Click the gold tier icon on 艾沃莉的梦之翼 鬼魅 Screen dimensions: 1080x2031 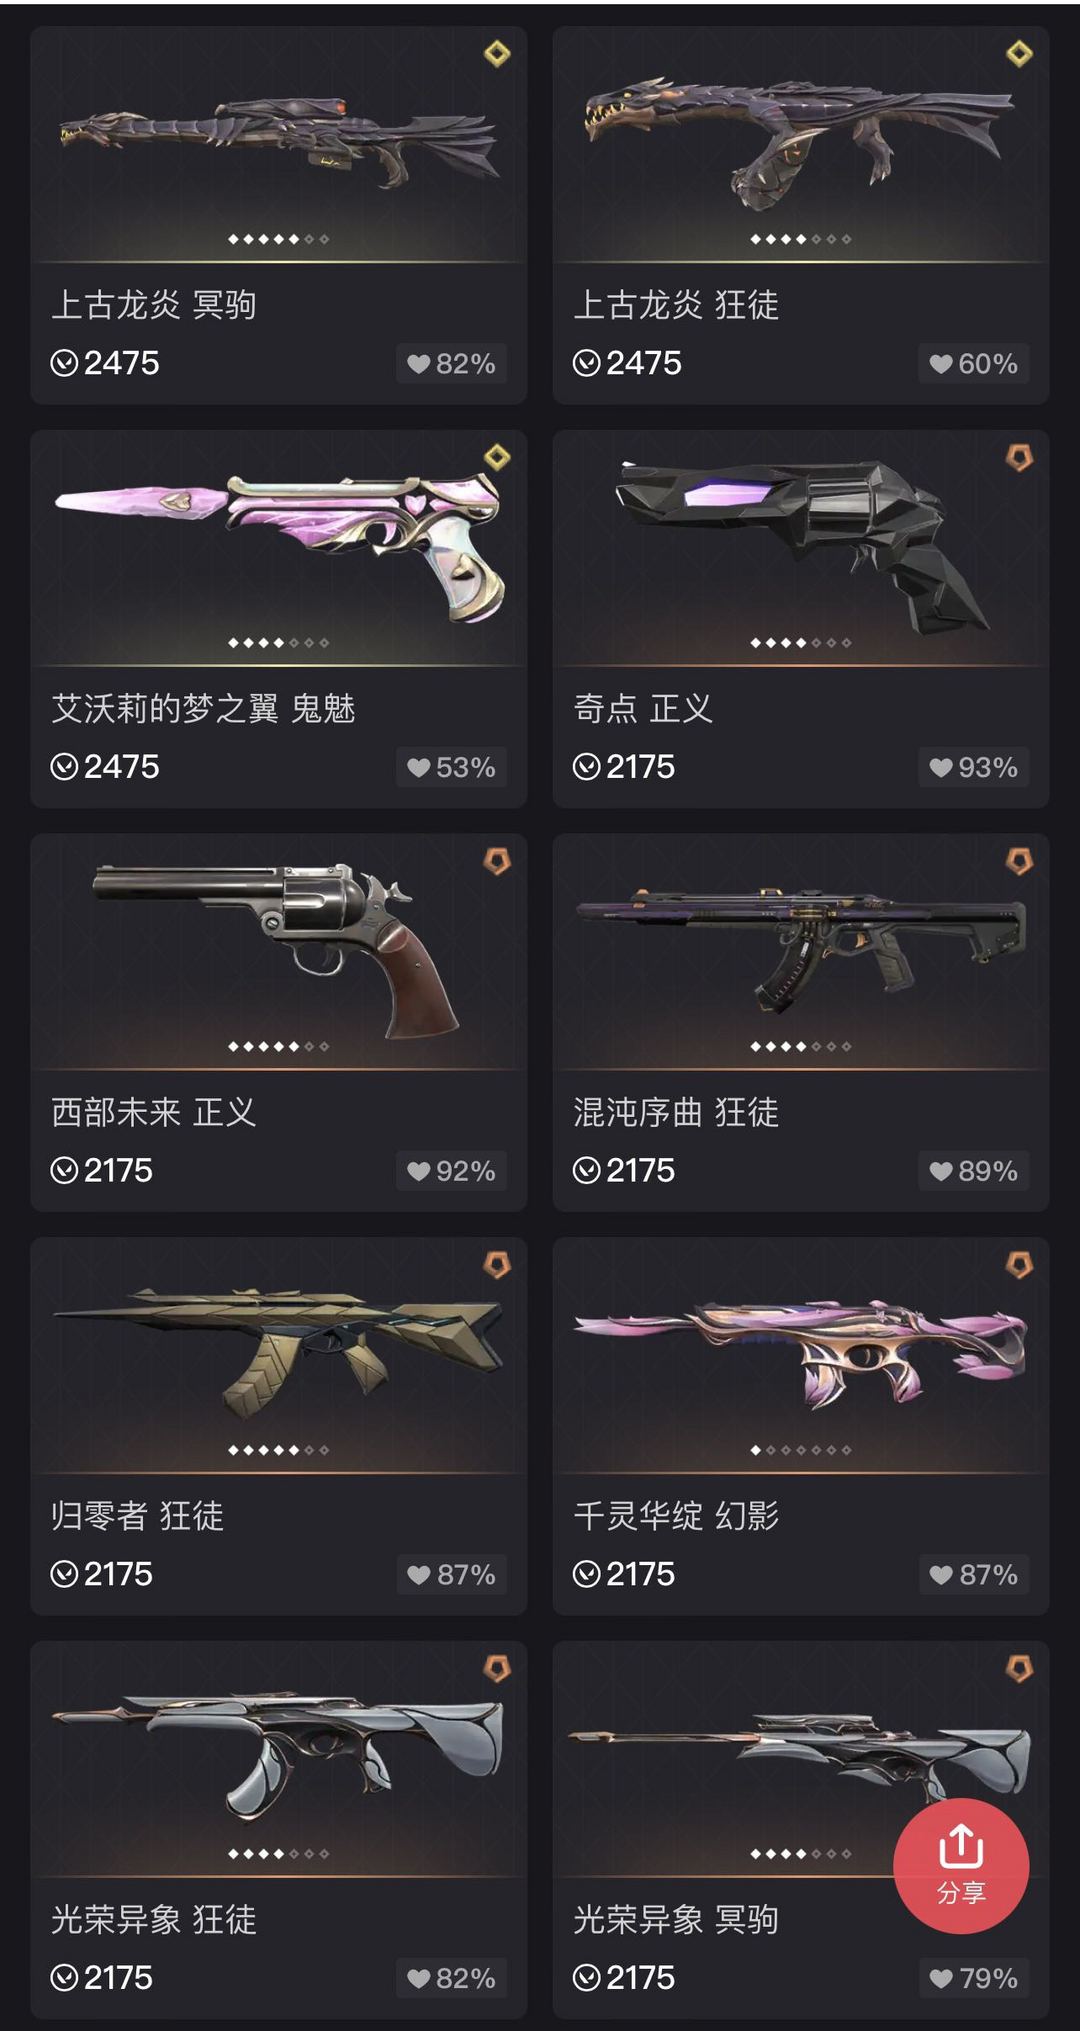497,457
